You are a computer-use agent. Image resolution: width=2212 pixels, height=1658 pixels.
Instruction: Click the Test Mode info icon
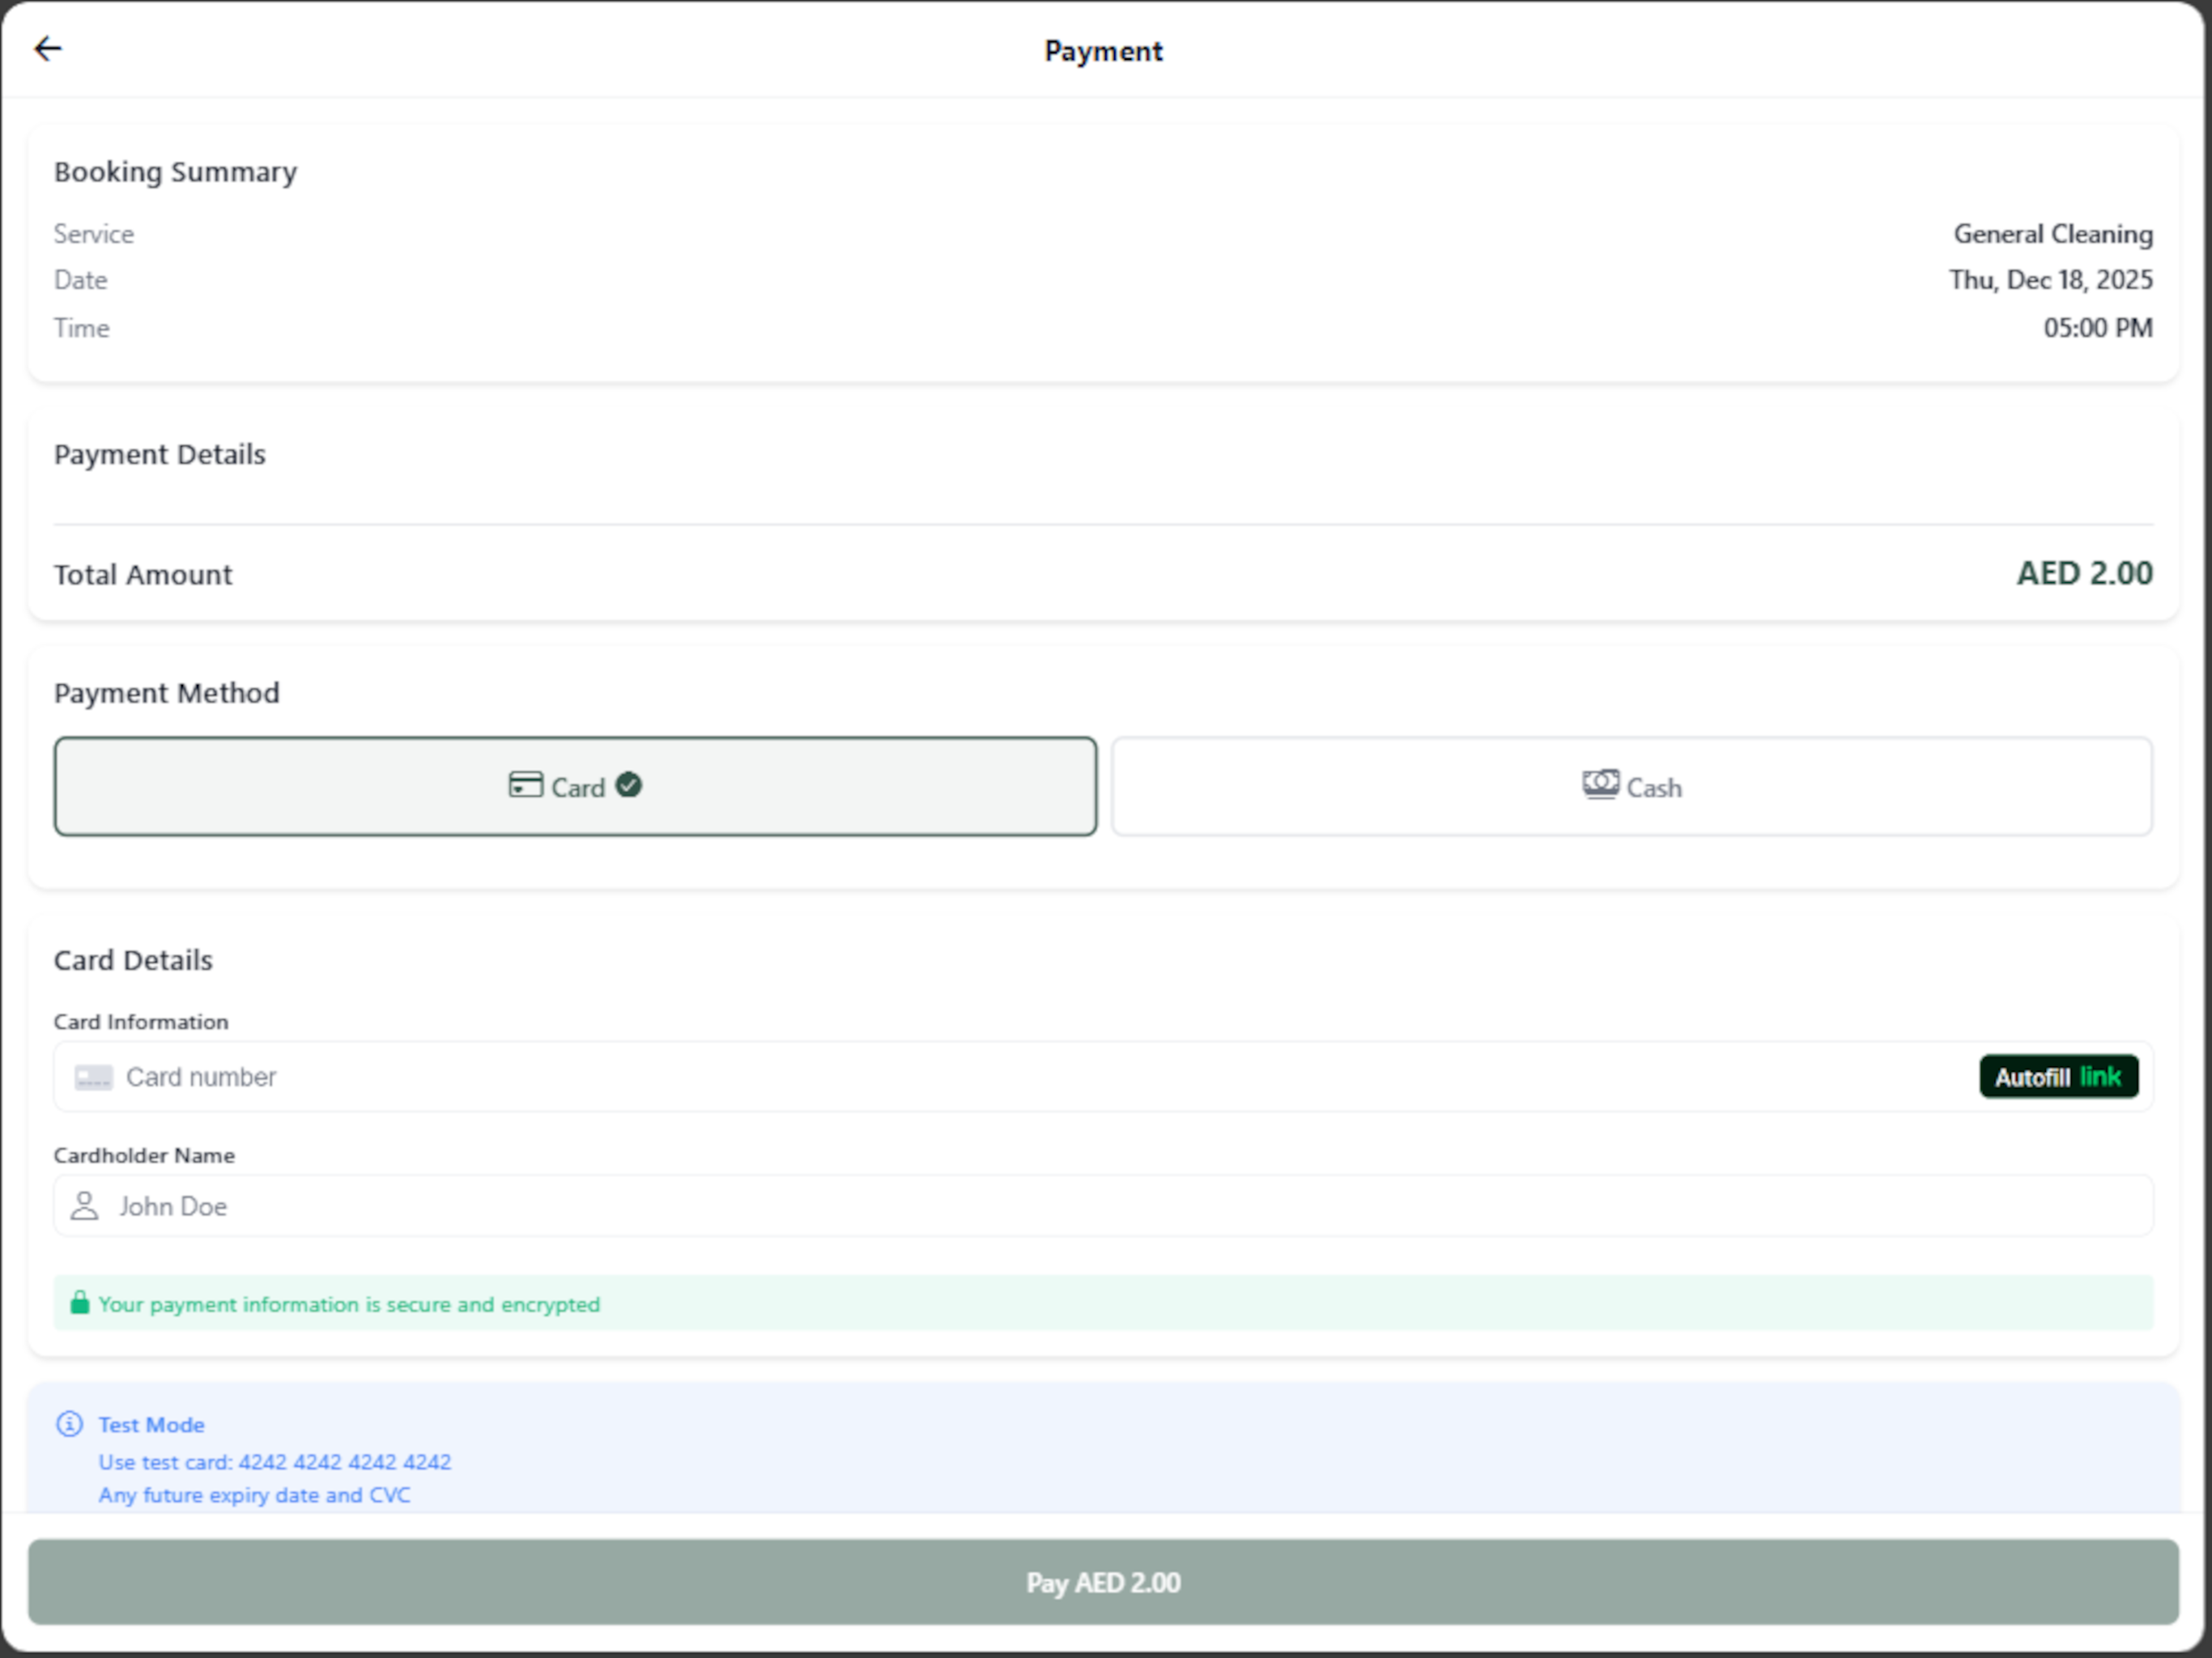pos(70,1424)
